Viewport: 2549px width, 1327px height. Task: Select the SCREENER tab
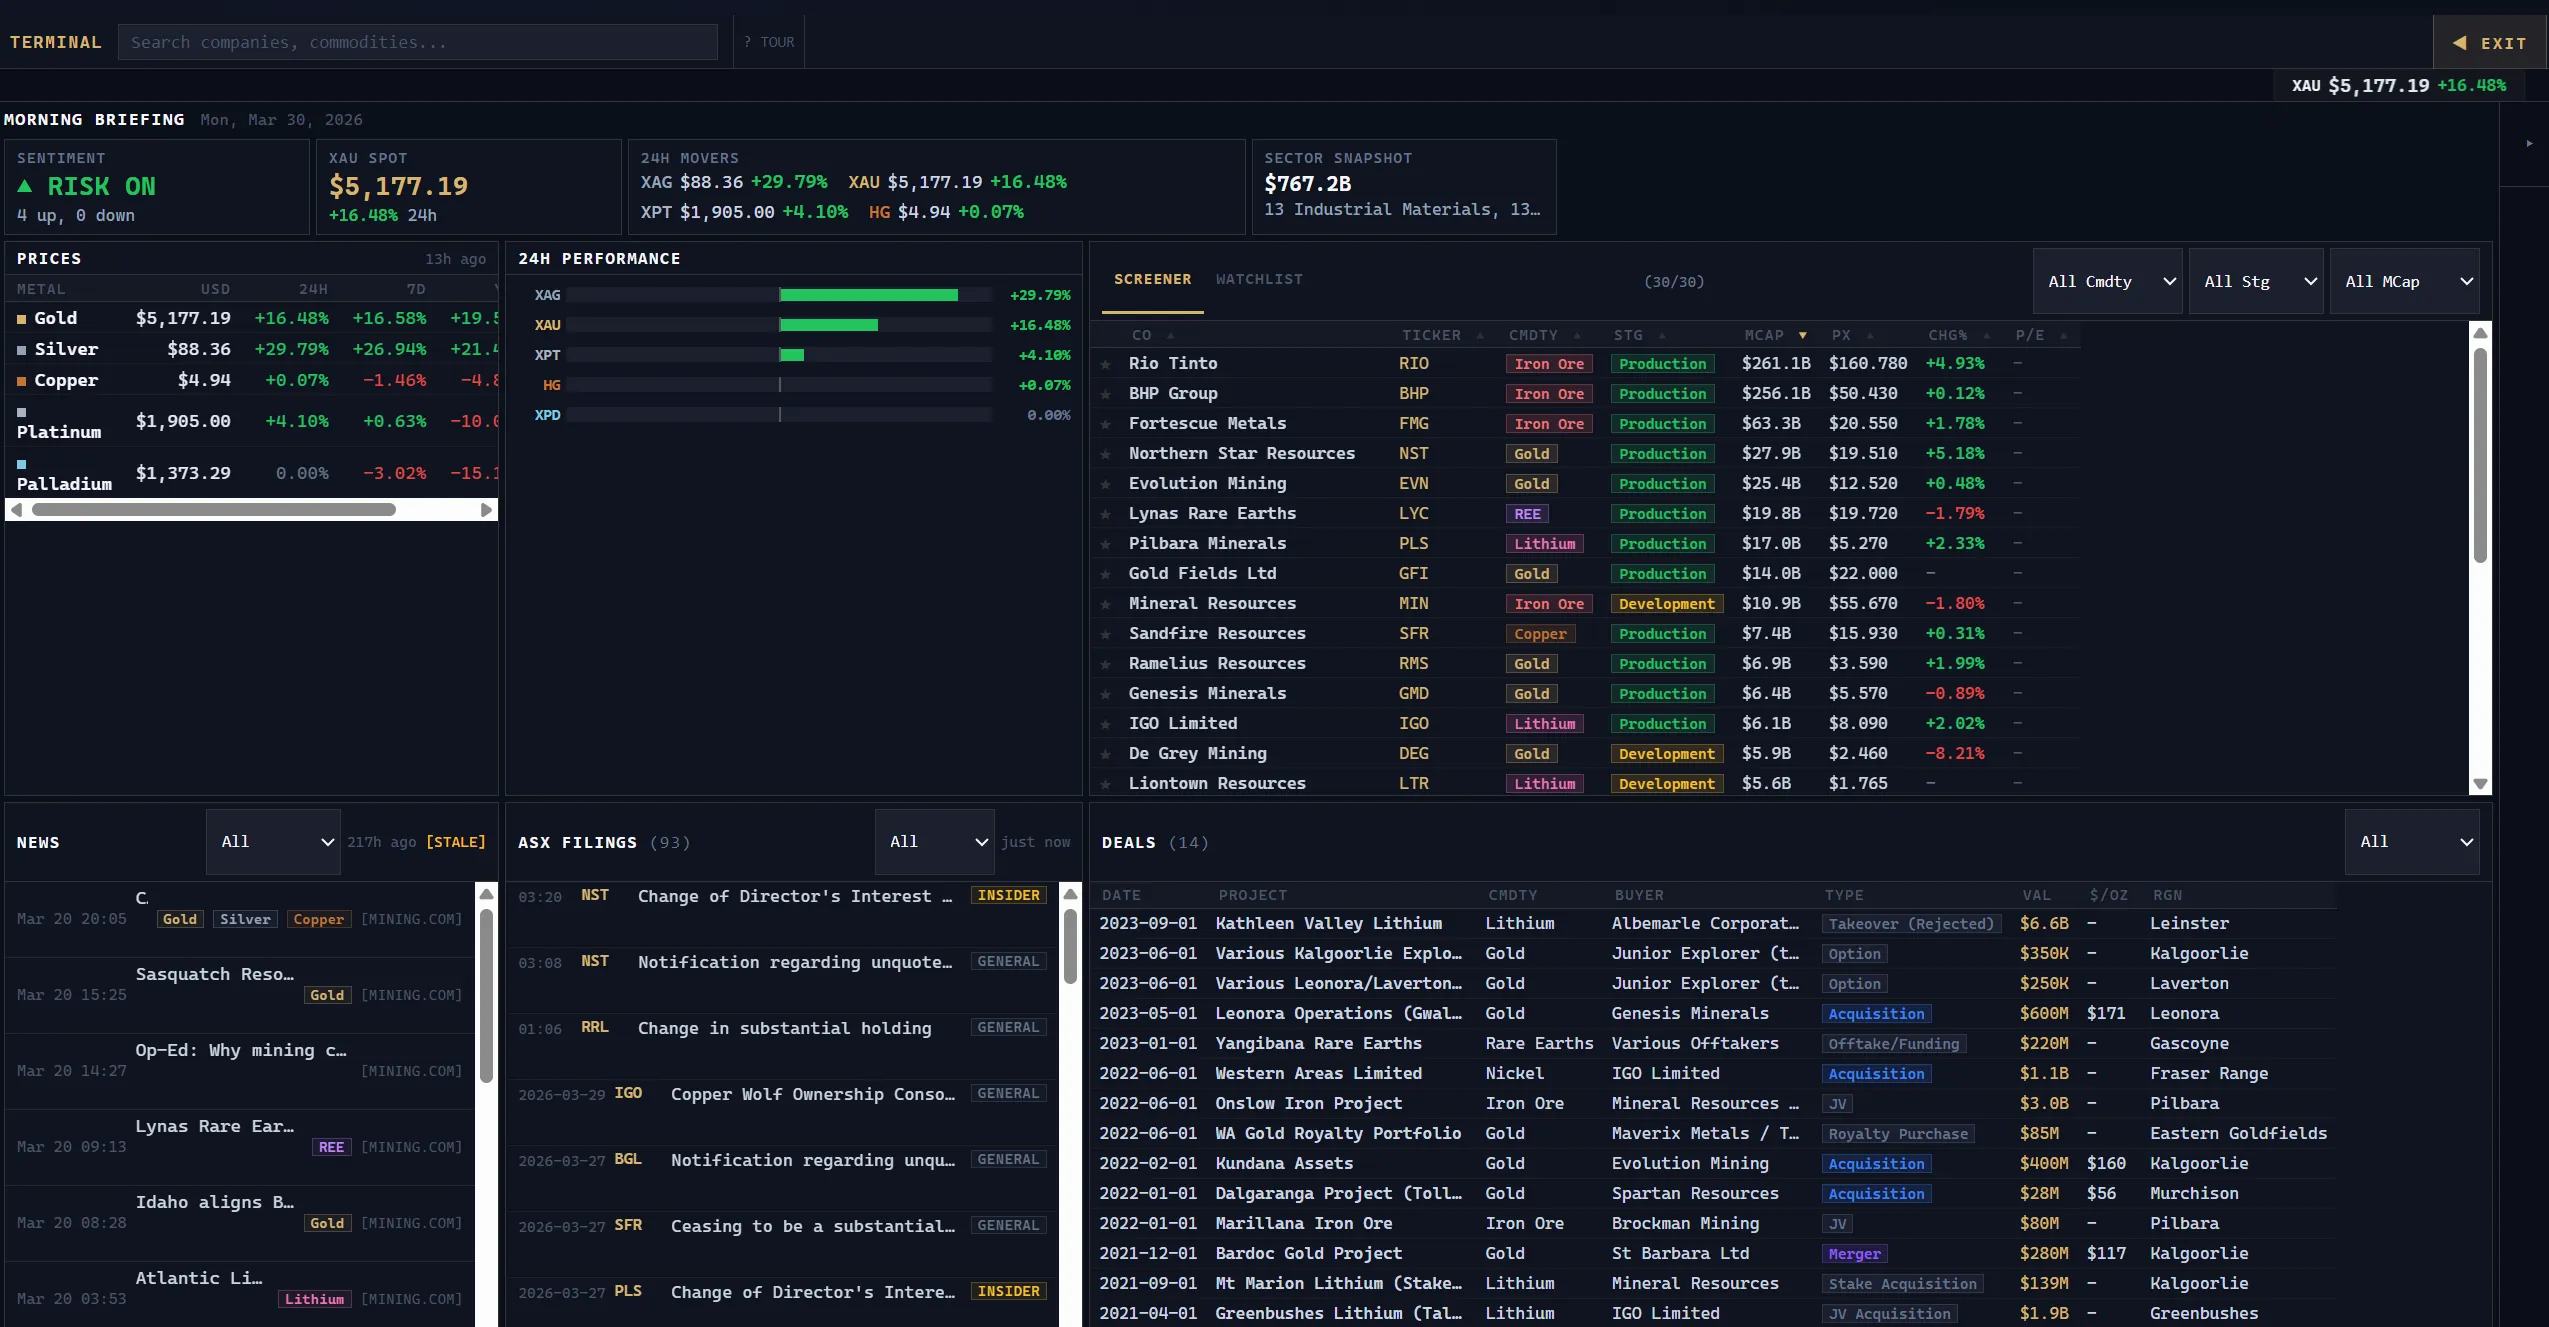(1152, 280)
